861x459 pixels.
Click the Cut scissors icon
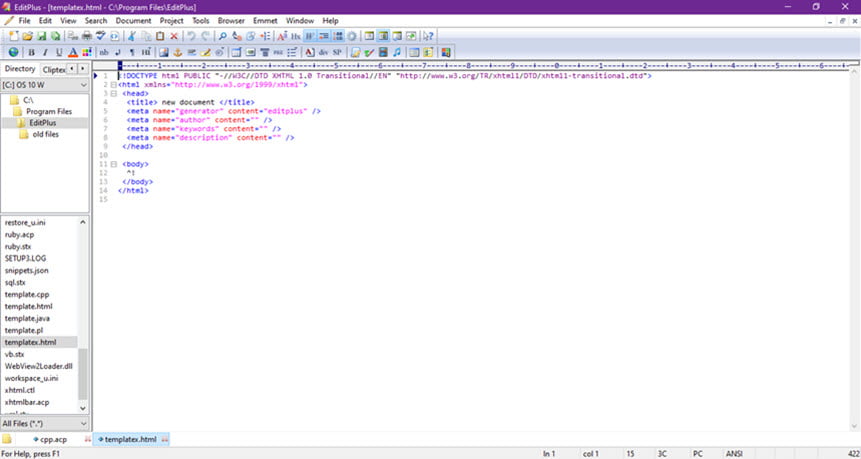[132, 36]
